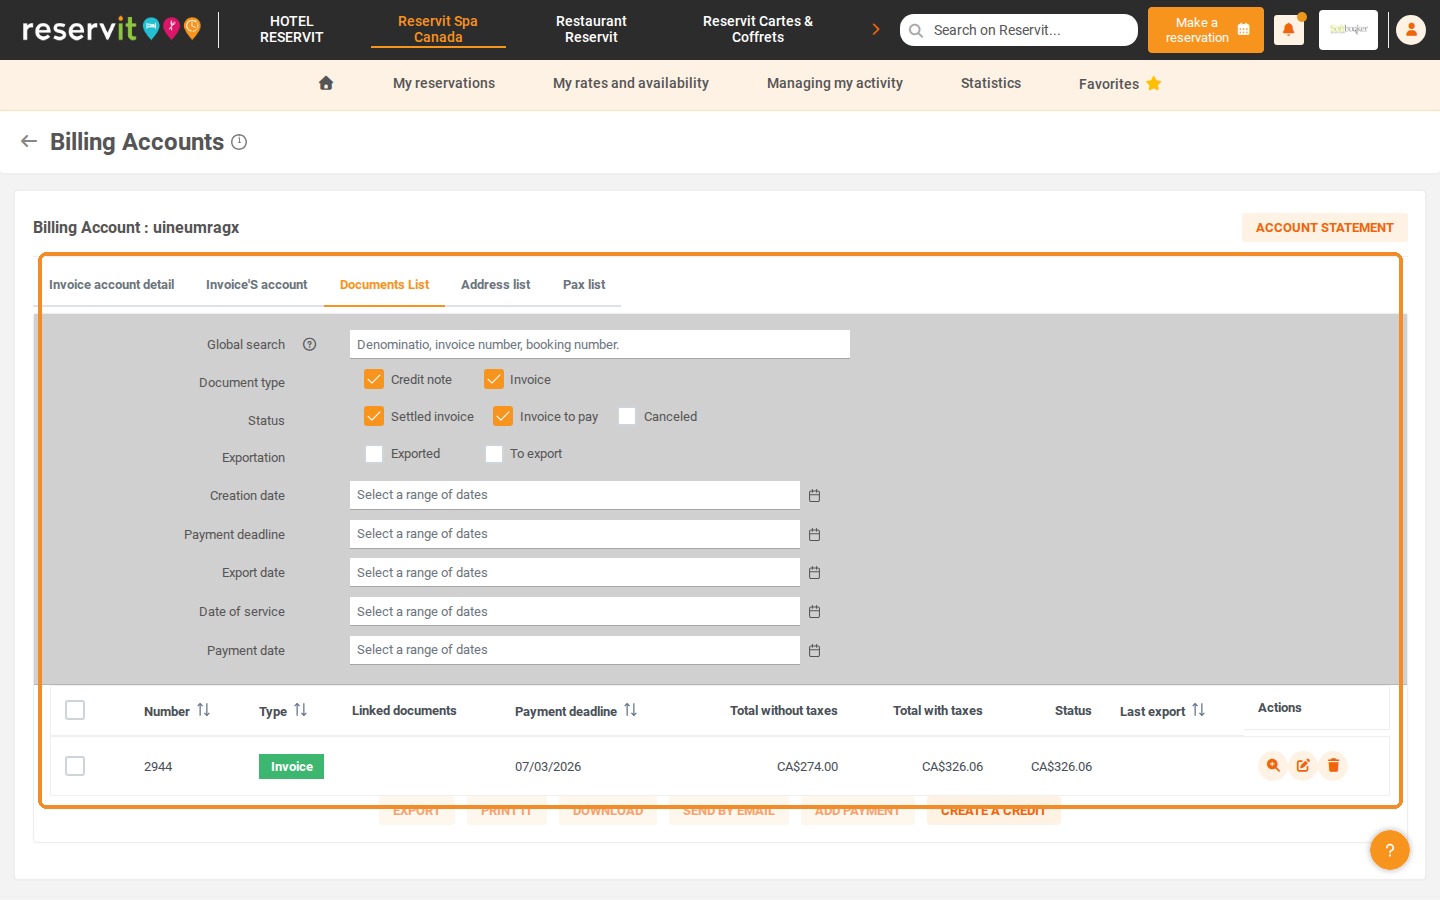Check the To export checkbox
Viewport: 1440px width, 900px height.
[494, 454]
